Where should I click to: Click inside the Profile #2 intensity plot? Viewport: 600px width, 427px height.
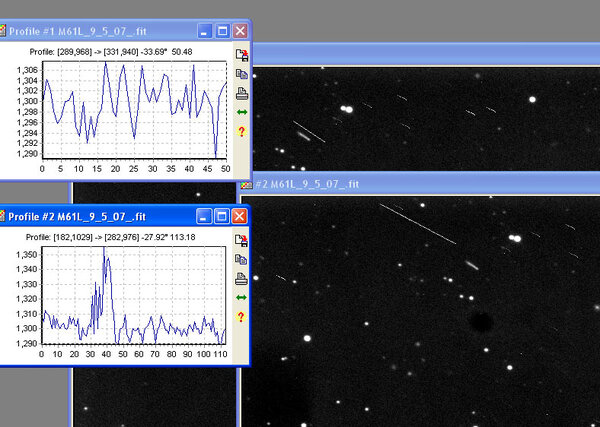pyautogui.click(x=134, y=295)
